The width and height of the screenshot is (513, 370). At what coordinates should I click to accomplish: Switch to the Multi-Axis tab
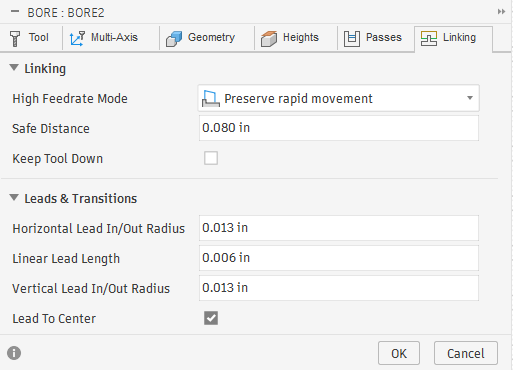pyautogui.click(x=111, y=38)
